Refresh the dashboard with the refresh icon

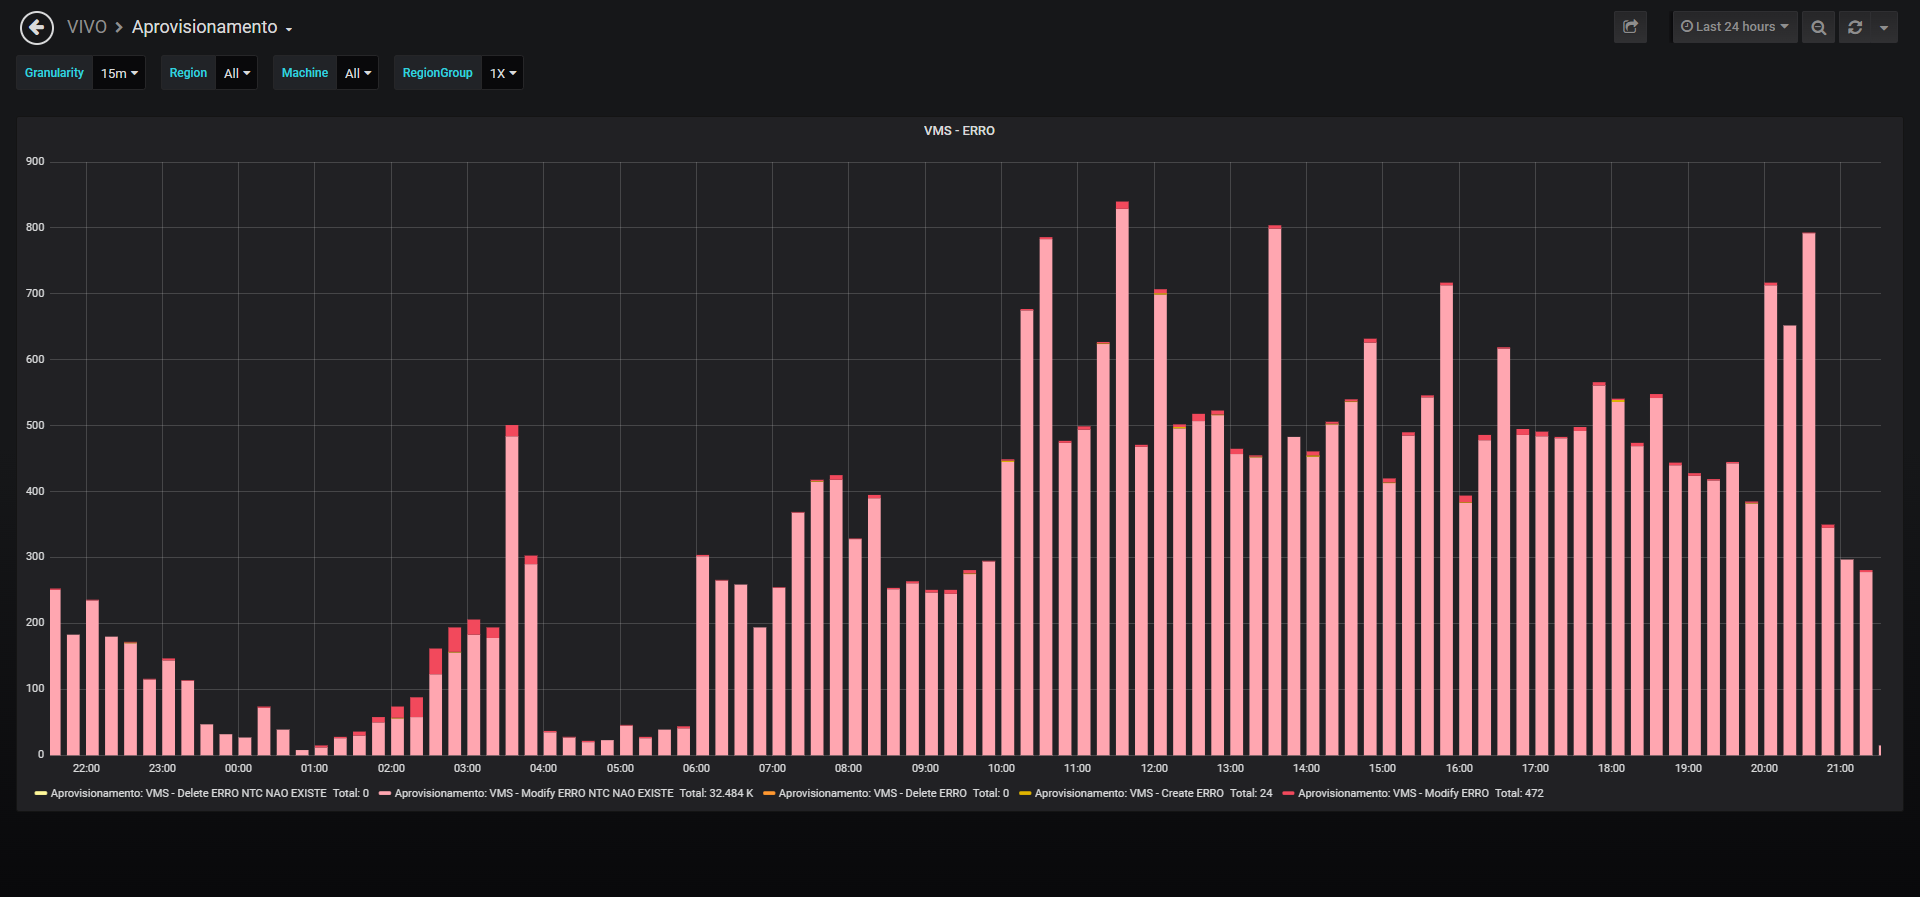1855,27
